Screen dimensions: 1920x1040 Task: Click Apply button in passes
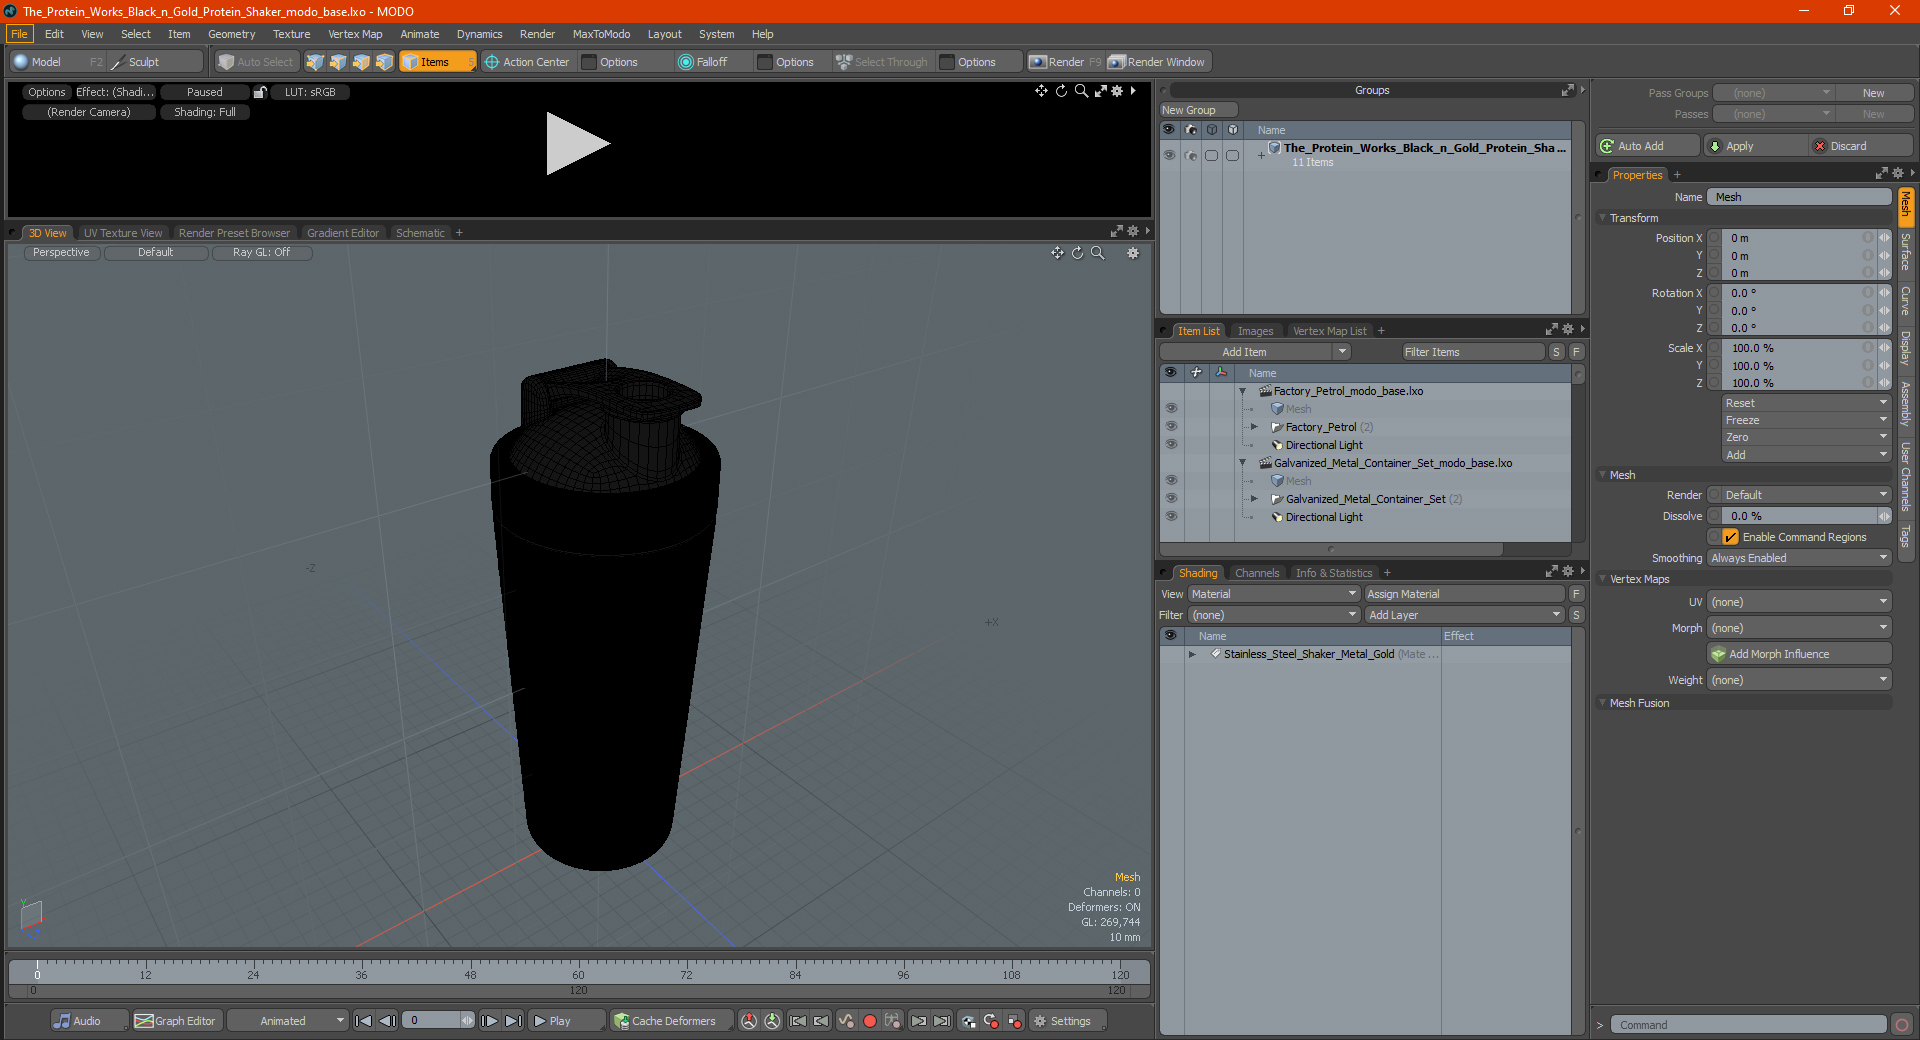[x=1756, y=146]
